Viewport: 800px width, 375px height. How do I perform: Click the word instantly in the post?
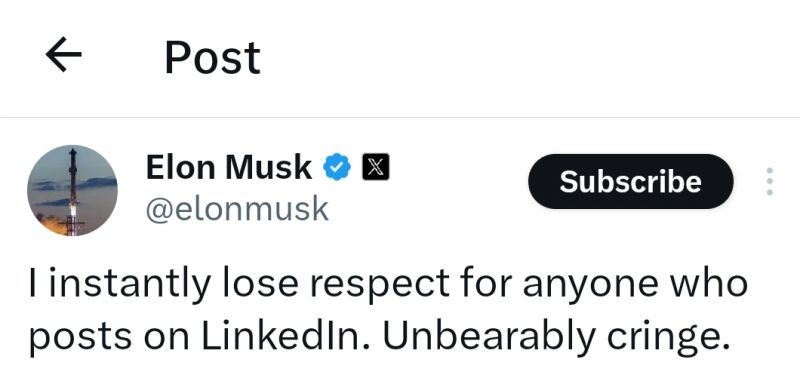(x=130, y=284)
